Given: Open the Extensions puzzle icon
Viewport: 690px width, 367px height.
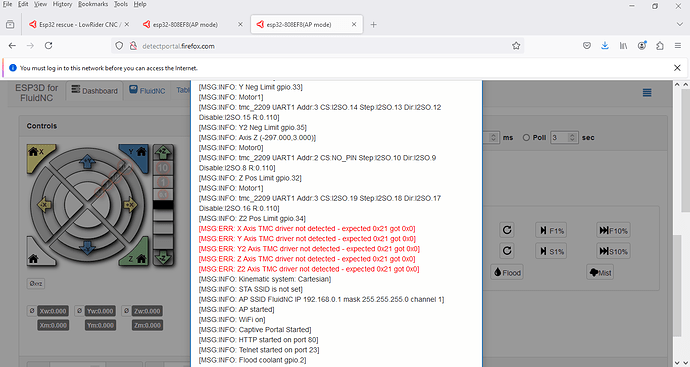Looking at the screenshot, I should coord(660,46).
